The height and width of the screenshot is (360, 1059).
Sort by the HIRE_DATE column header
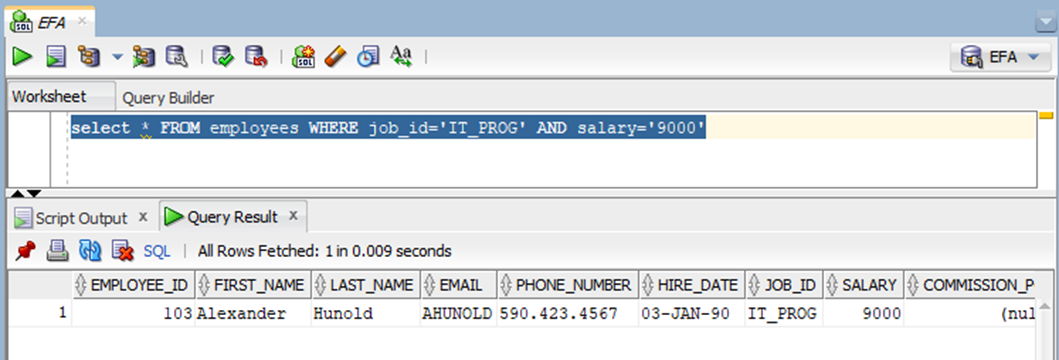pos(692,285)
